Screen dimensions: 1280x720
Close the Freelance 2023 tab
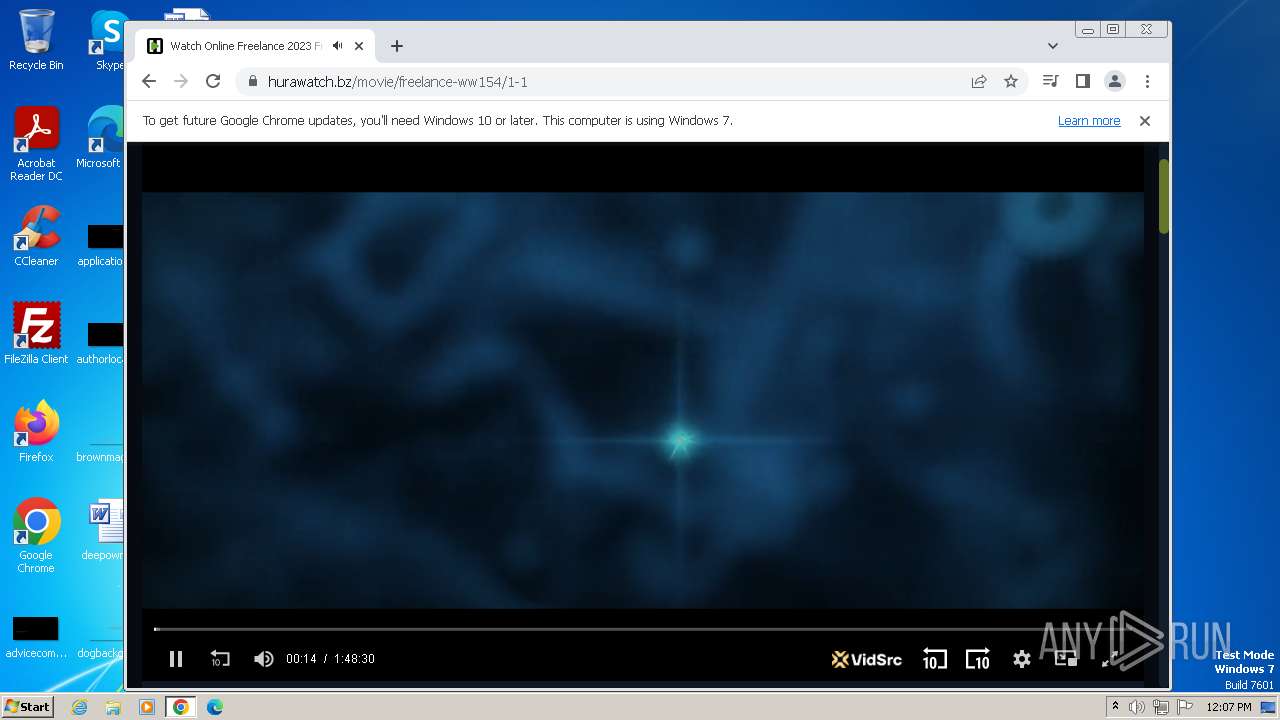pyautogui.click(x=359, y=46)
